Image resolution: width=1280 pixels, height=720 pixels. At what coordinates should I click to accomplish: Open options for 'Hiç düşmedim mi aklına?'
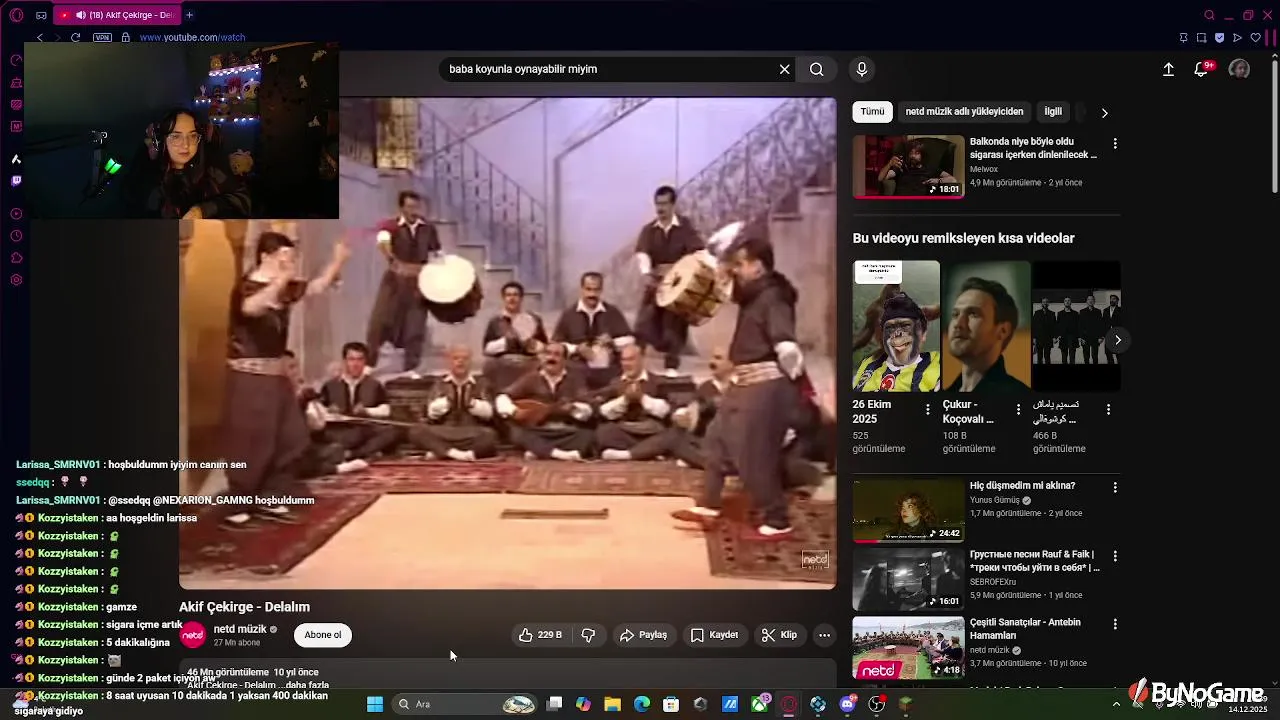coord(1115,487)
